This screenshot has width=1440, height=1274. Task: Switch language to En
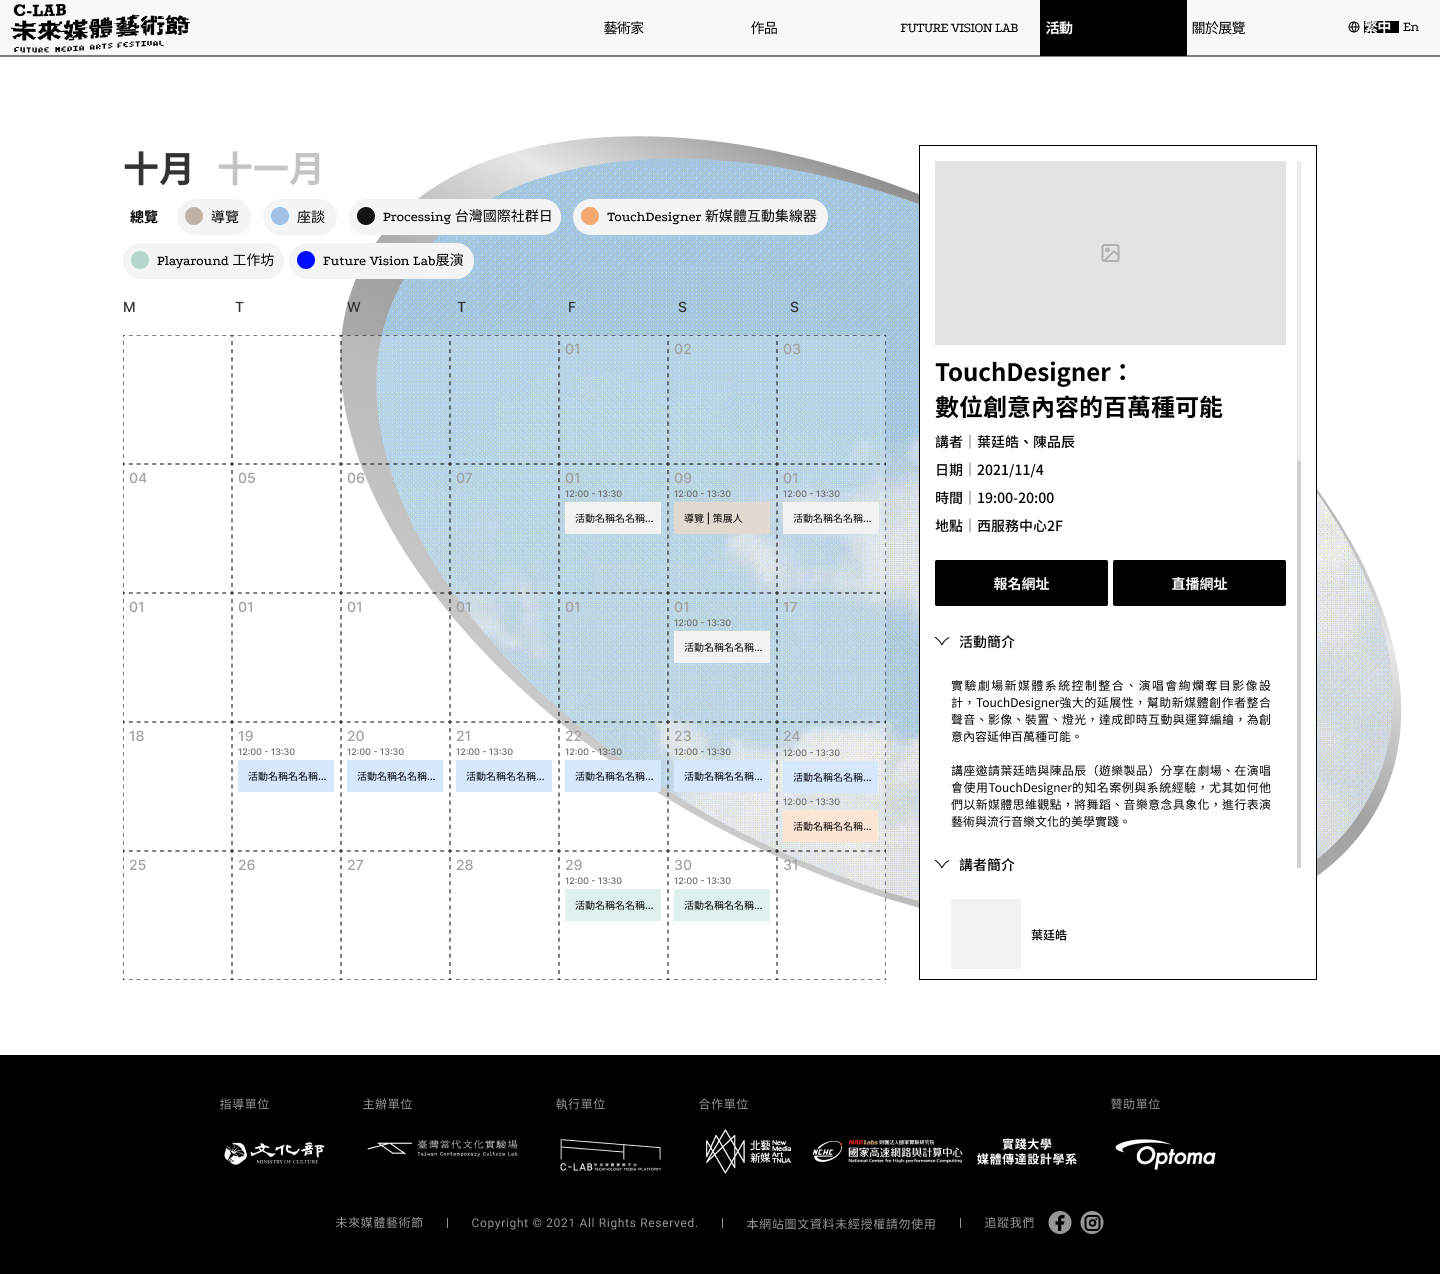point(1411,27)
